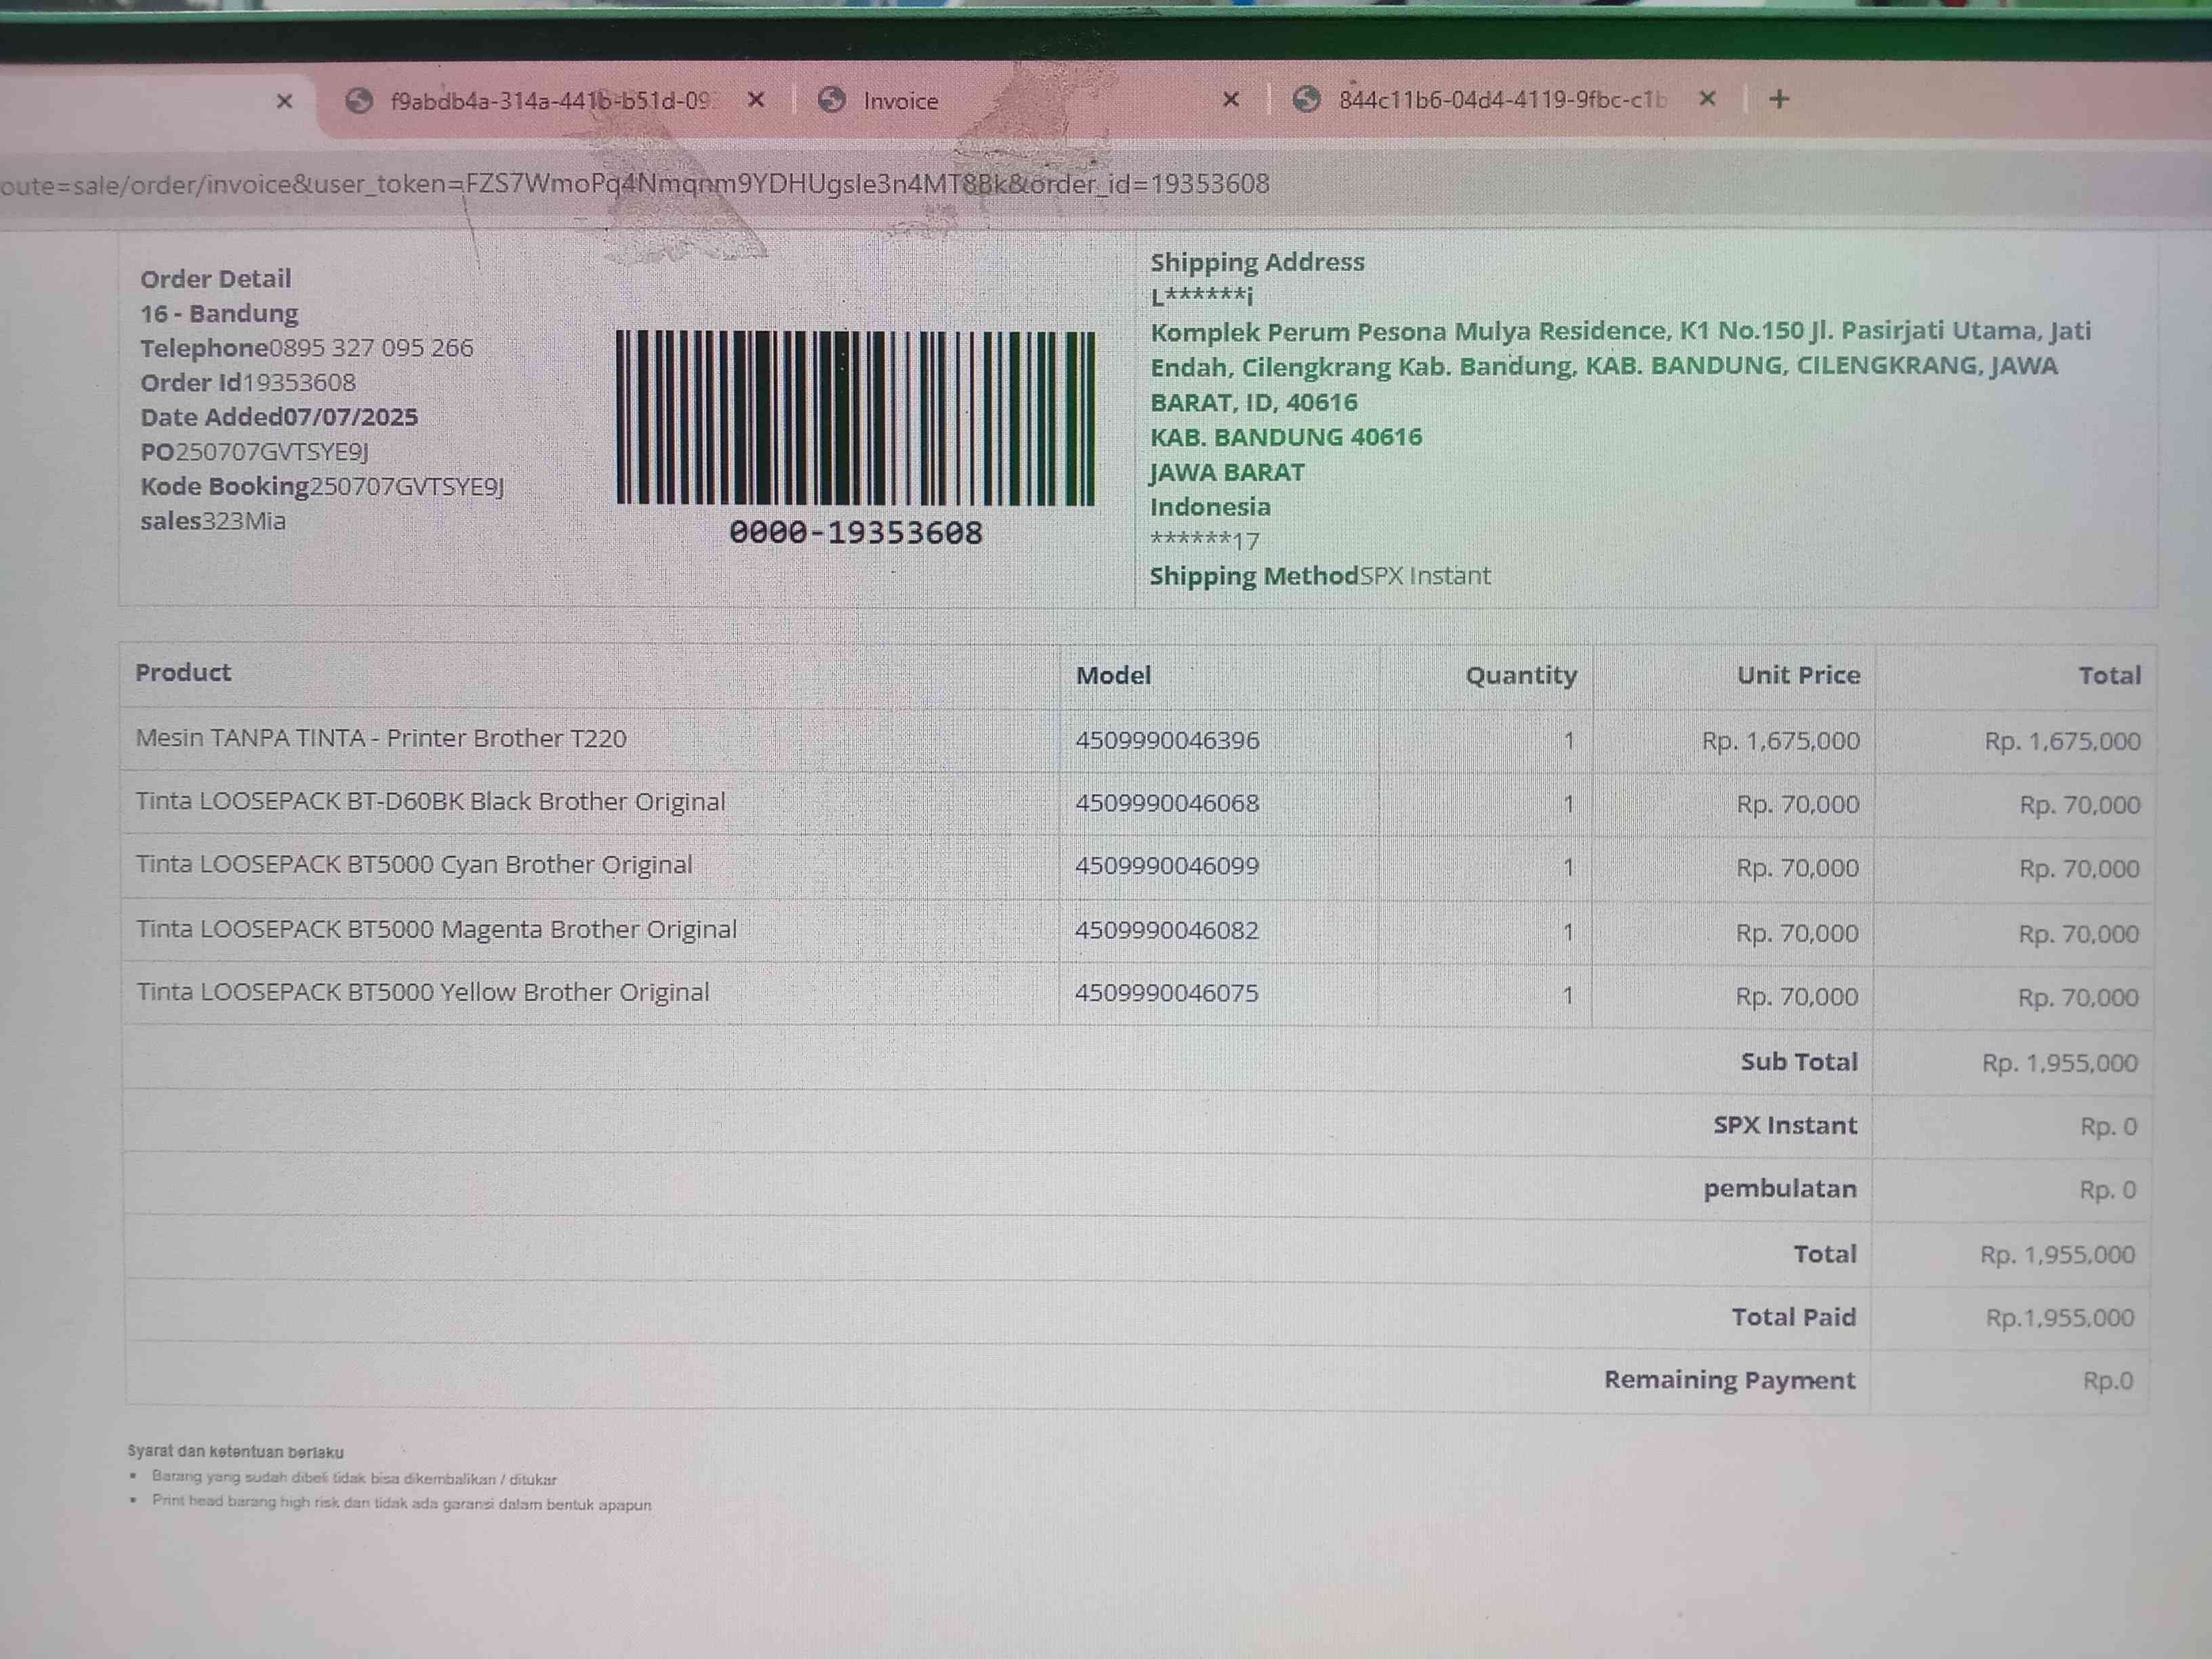Click the globe icon on Invoice tab
This screenshot has height=1659, width=2212.
click(831, 100)
